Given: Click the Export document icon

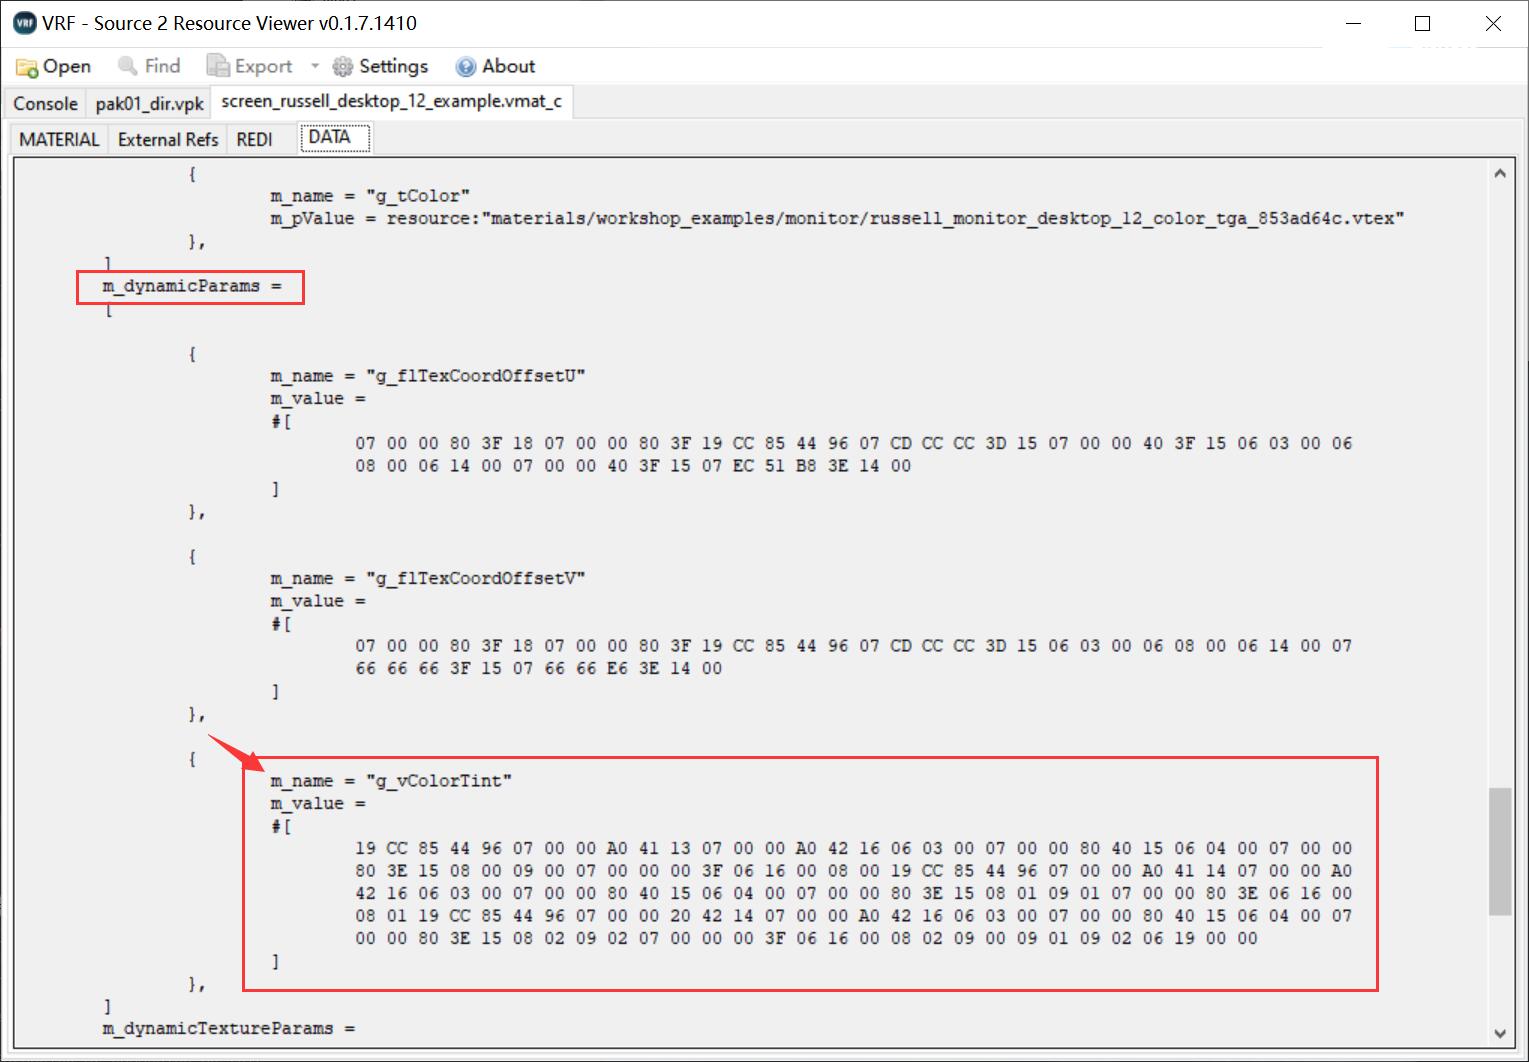Looking at the screenshot, I should (x=219, y=66).
